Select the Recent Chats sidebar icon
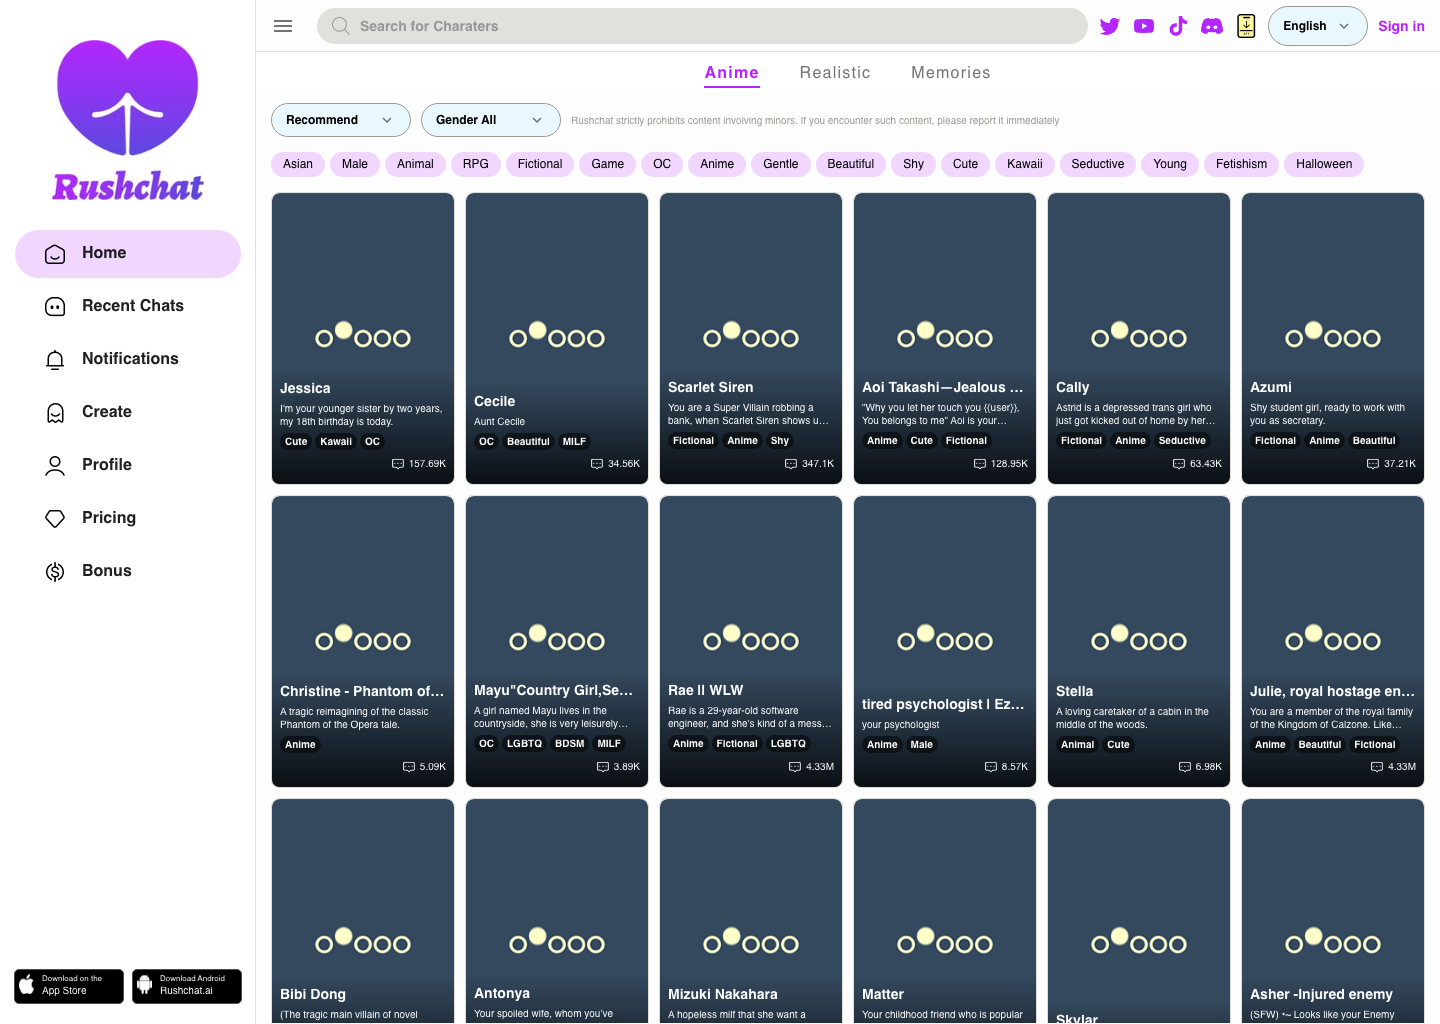This screenshot has height=1024, width=1440. (x=55, y=306)
